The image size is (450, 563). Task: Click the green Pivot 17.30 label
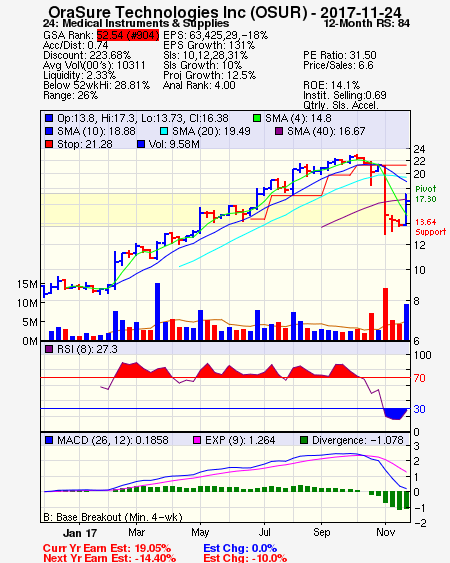click(426, 194)
